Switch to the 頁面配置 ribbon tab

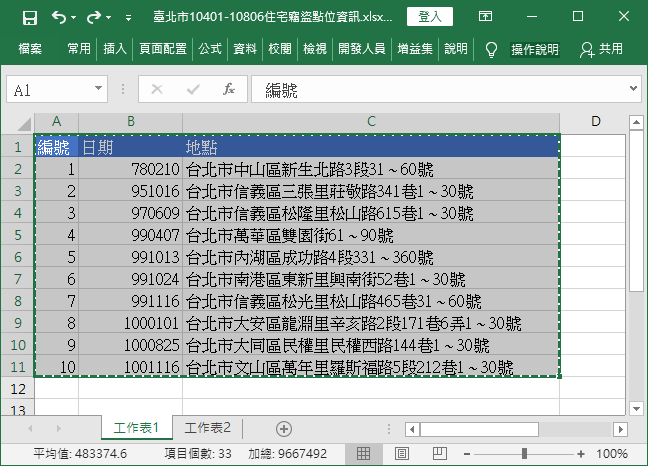click(x=163, y=49)
